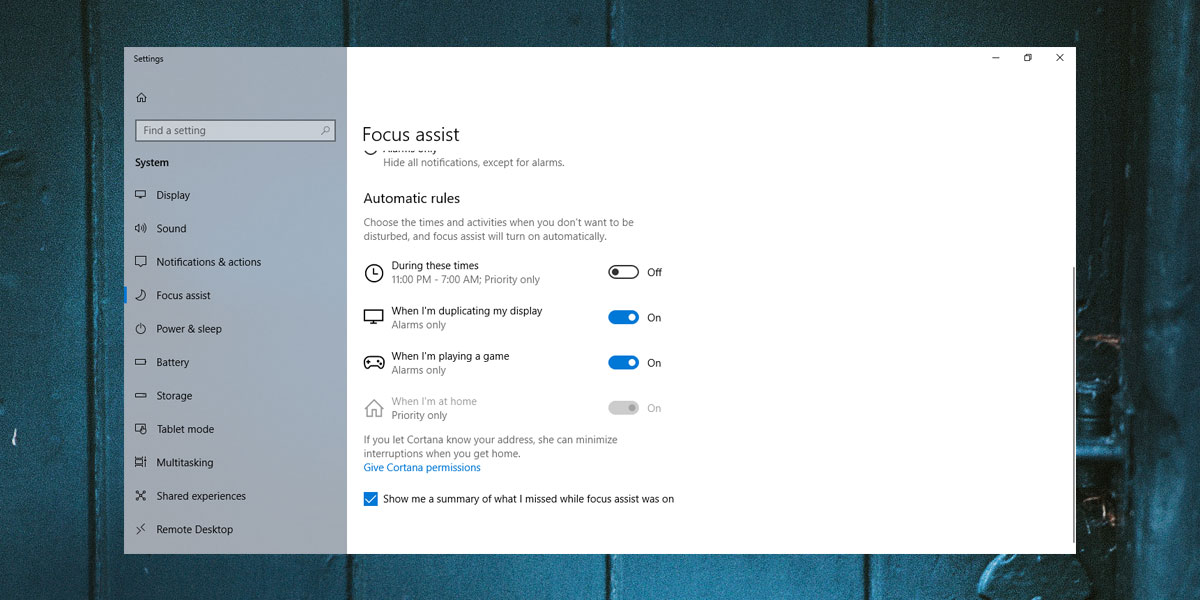1200x600 pixels.
Task: Select the Display monitor icon
Action: 140,195
